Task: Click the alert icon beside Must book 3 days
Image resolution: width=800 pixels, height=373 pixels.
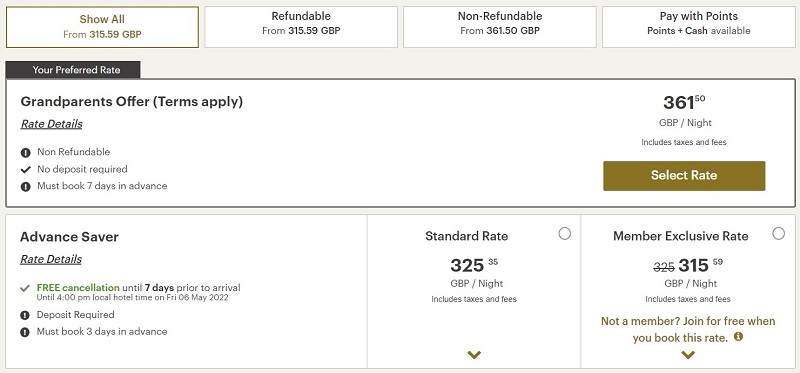Action: (25, 332)
